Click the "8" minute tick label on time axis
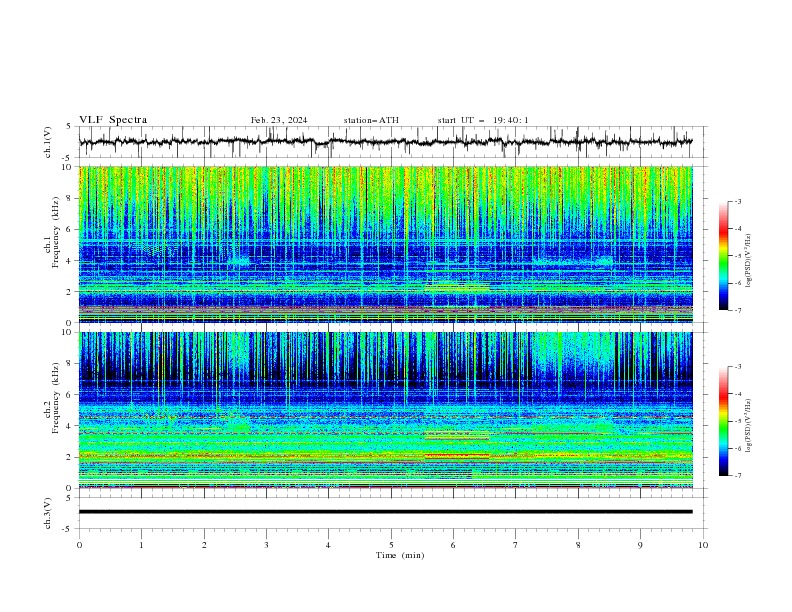 [578, 545]
